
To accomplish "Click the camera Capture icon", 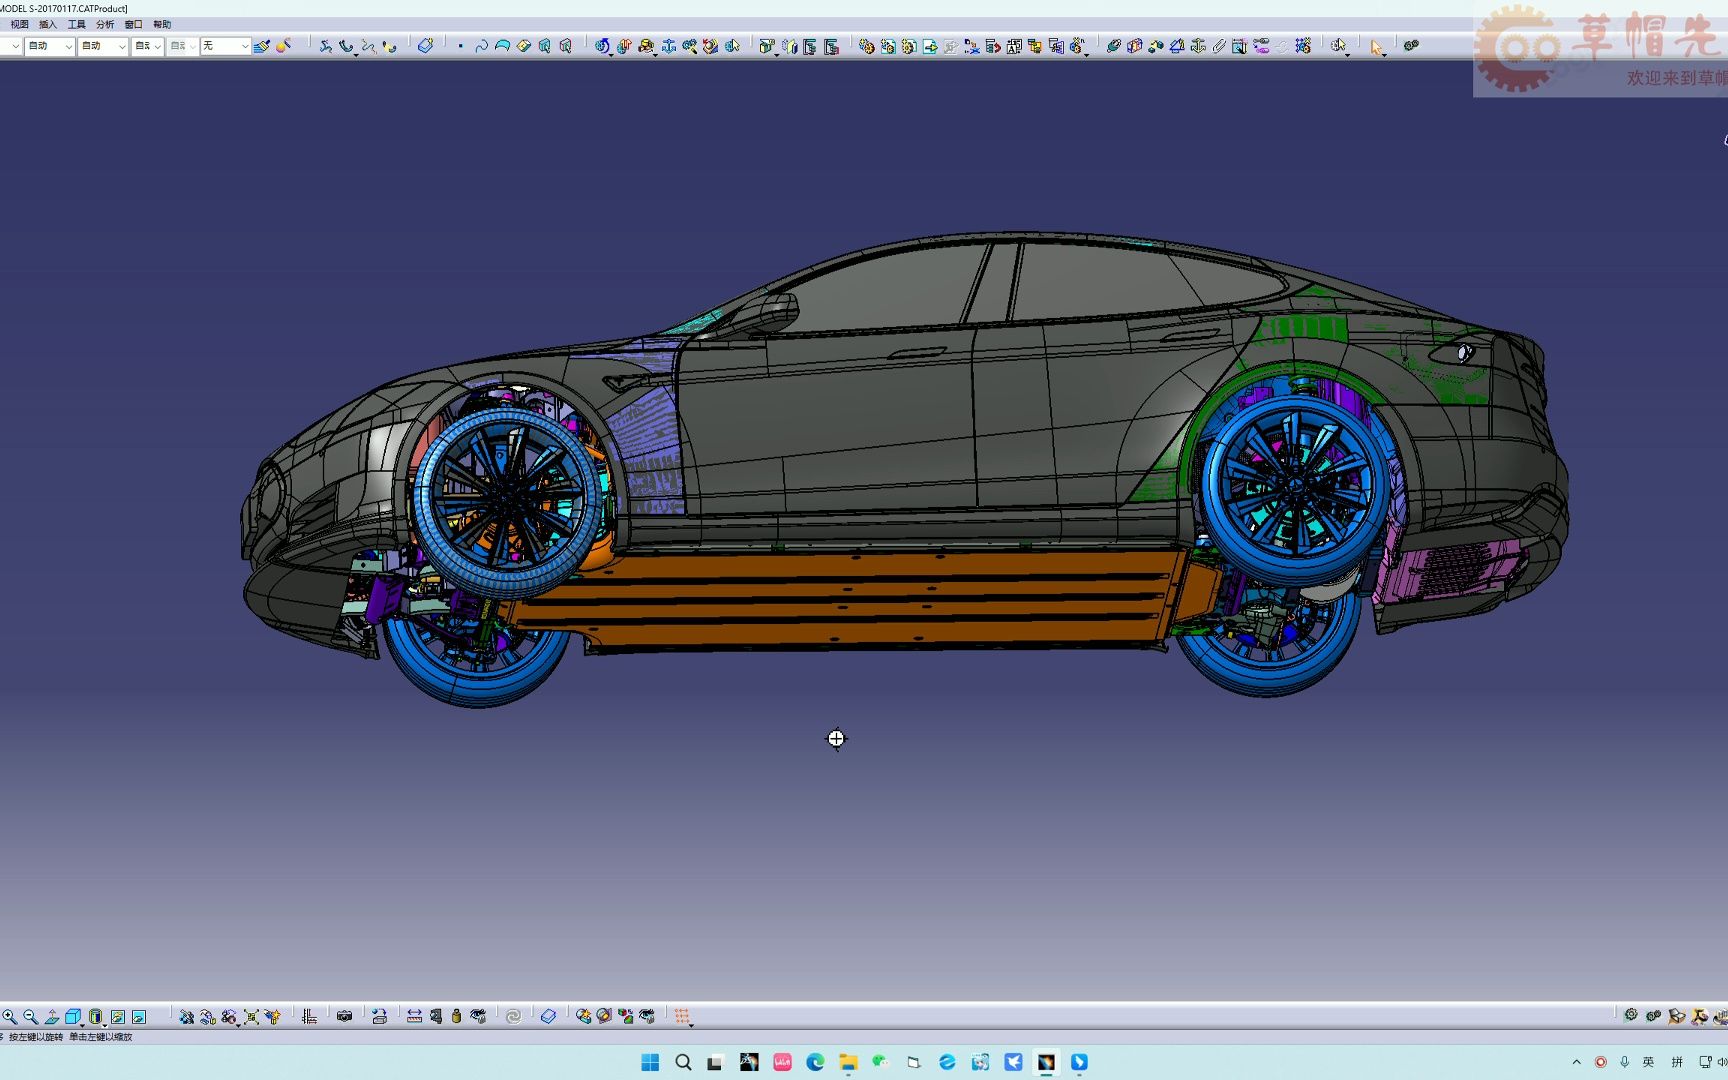I will (x=344, y=1016).
